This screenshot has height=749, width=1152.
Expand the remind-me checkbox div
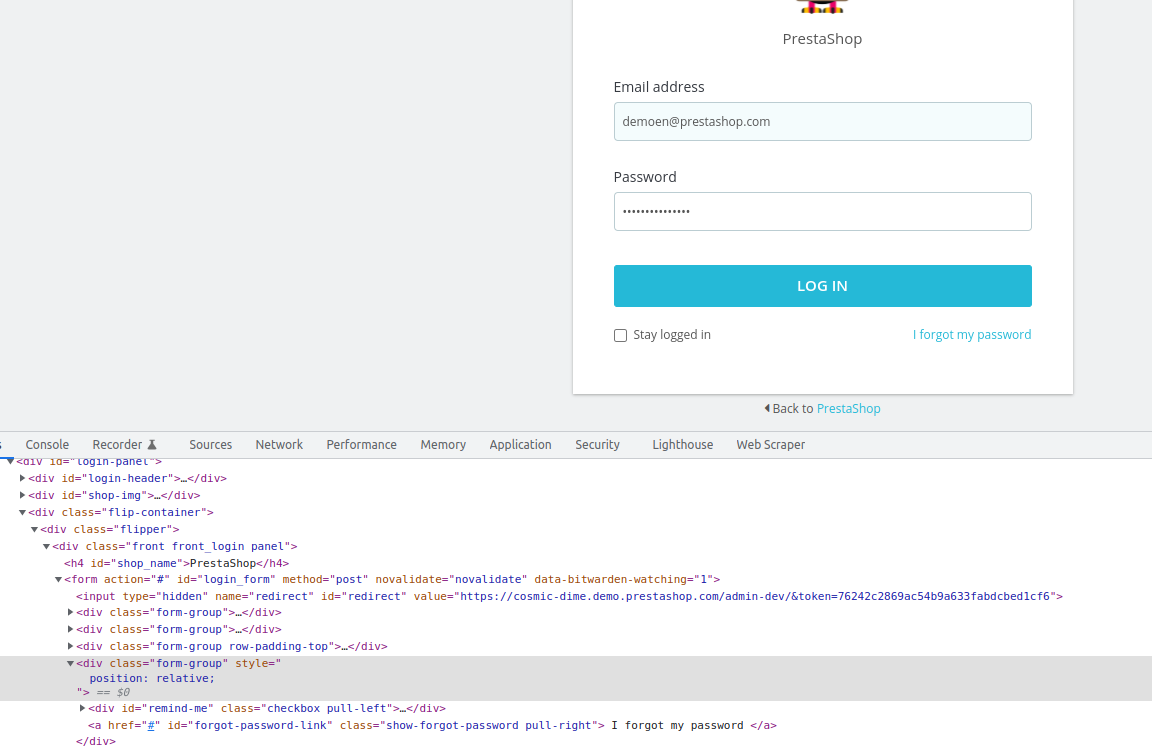[81, 708]
